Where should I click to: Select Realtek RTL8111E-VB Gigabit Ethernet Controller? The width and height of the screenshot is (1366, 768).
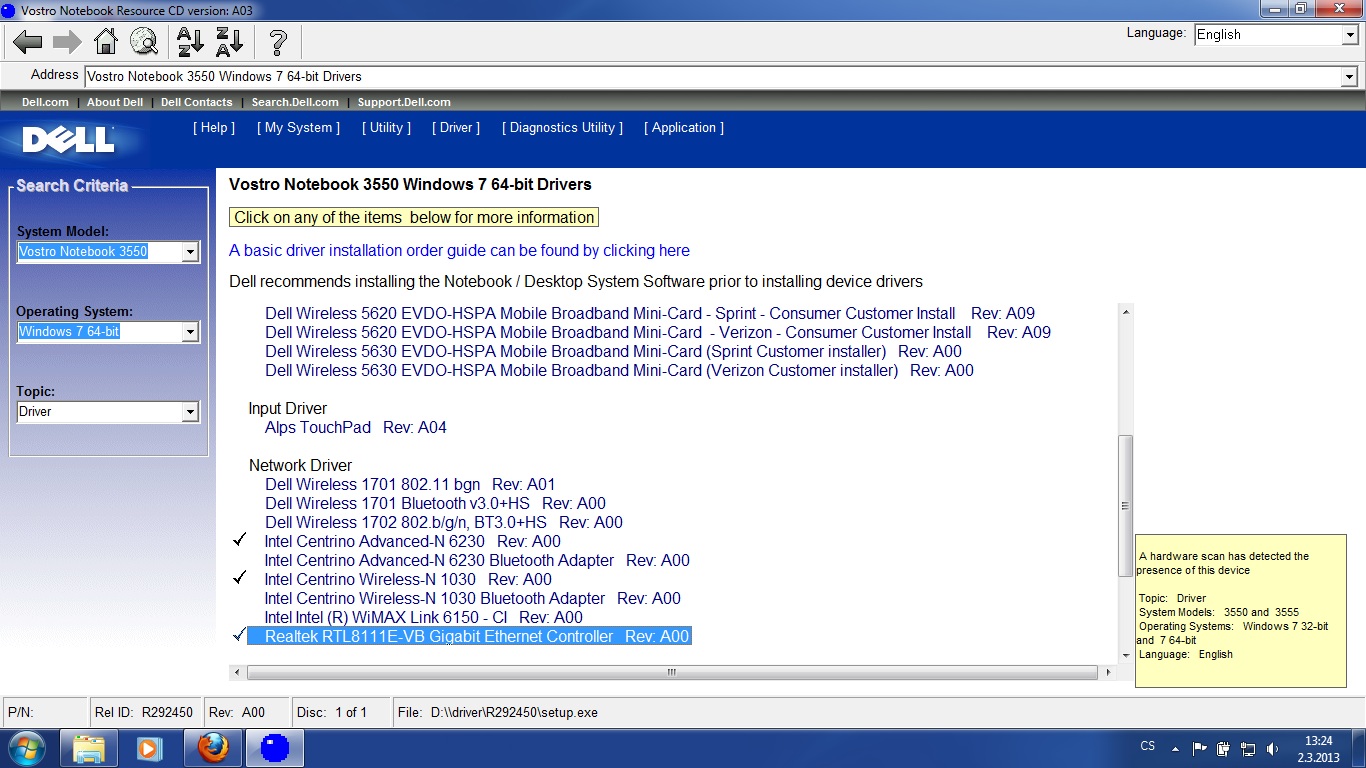(469, 637)
